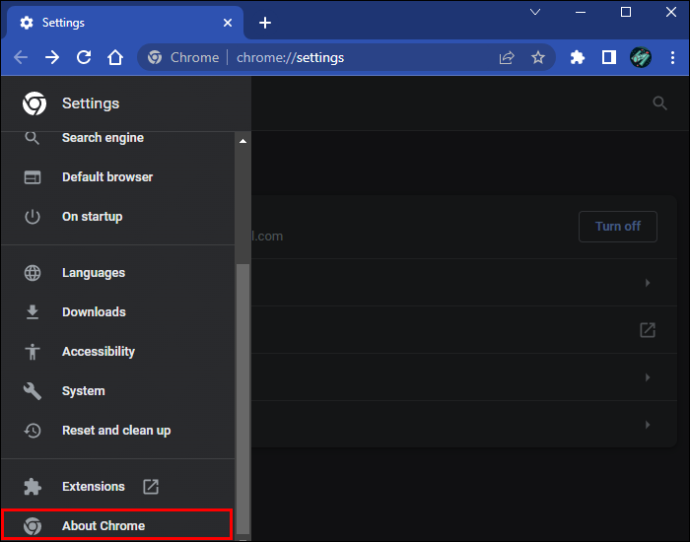Click the Languages globe icon
This screenshot has height=542, width=690.
32,273
